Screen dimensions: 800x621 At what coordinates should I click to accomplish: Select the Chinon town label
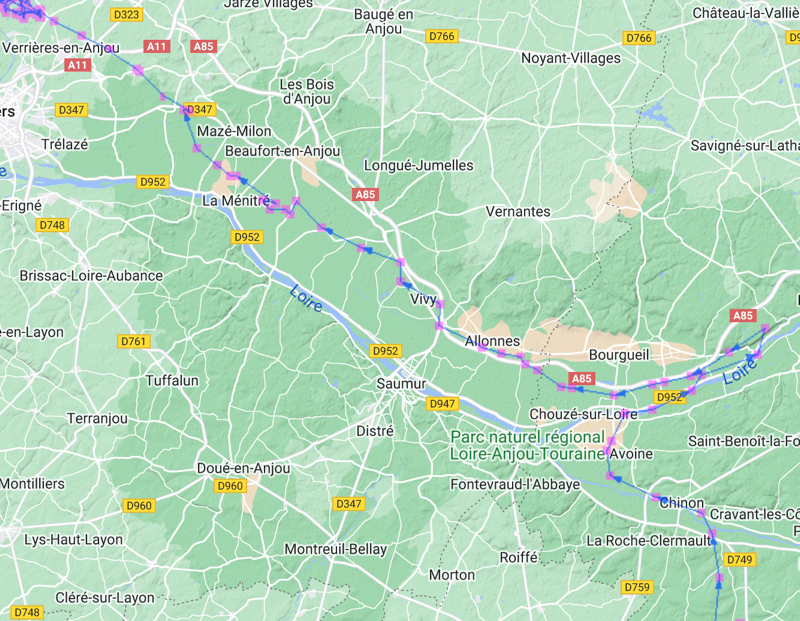pos(682,503)
